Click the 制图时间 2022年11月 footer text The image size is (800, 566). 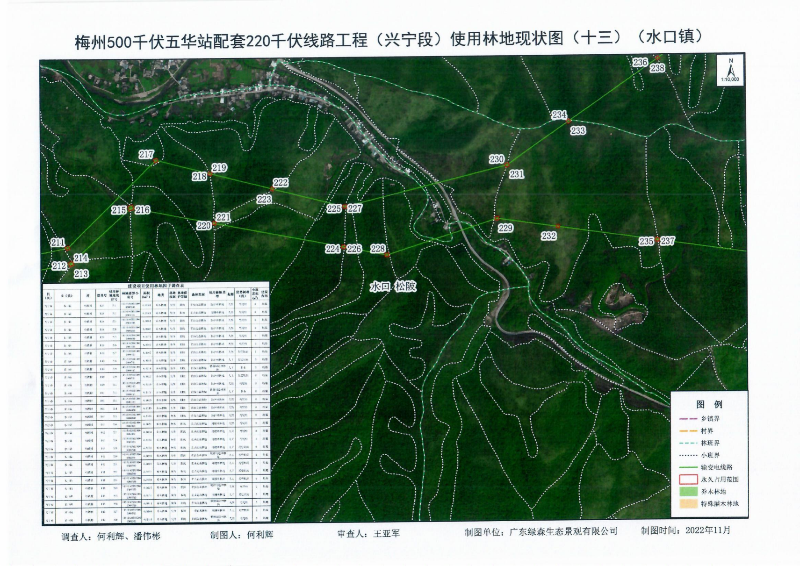click(x=686, y=530)
